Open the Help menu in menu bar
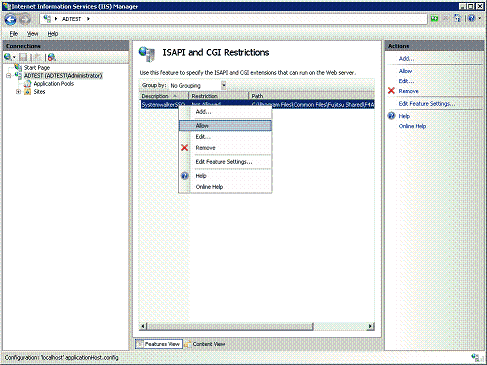 click(x=53, y=34)
